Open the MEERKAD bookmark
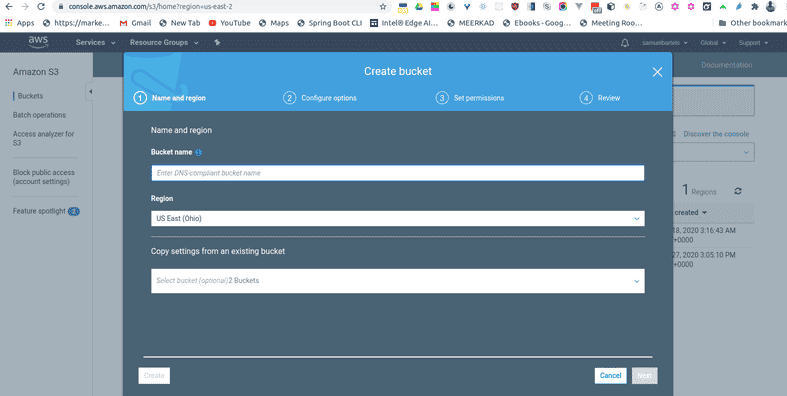The width and height of the screenshot is (787, 396). 470,23
